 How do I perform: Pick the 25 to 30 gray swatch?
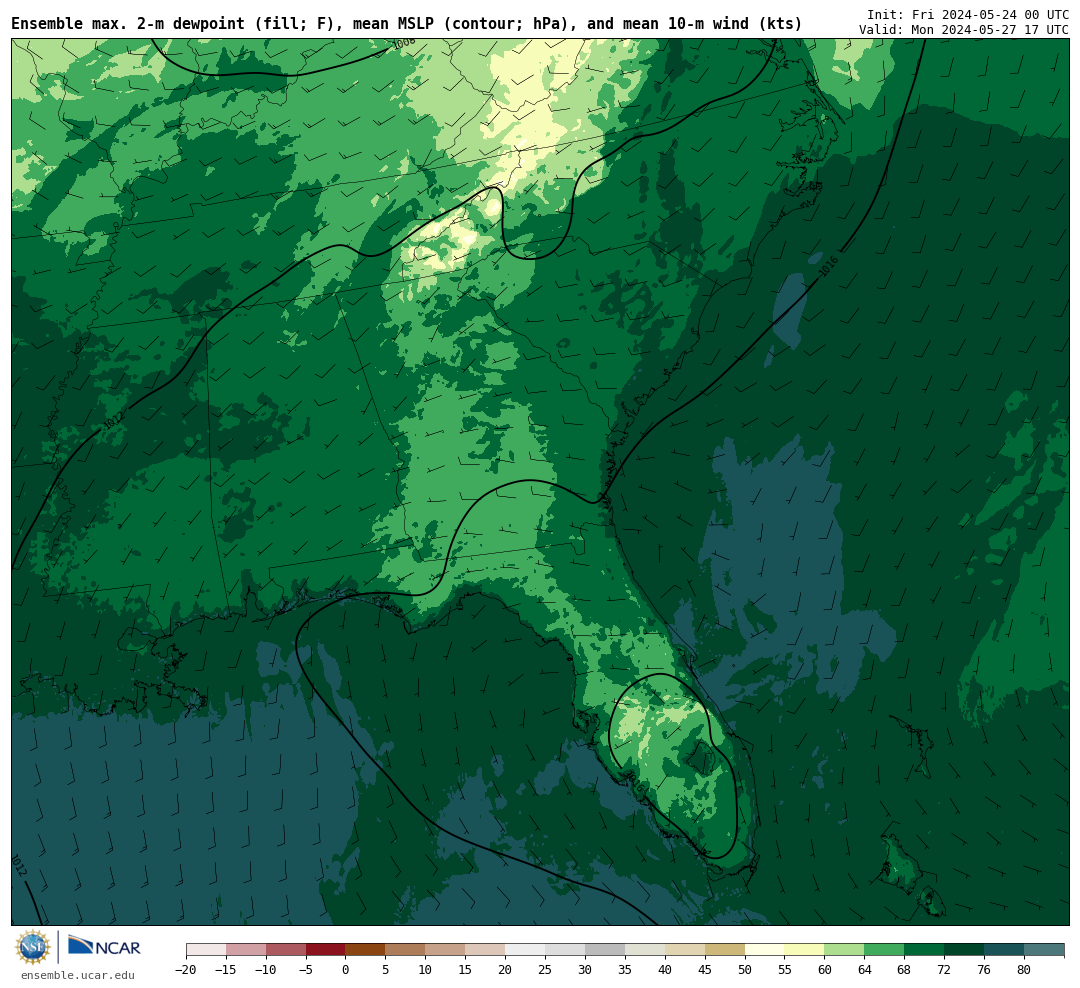point(565,950)
